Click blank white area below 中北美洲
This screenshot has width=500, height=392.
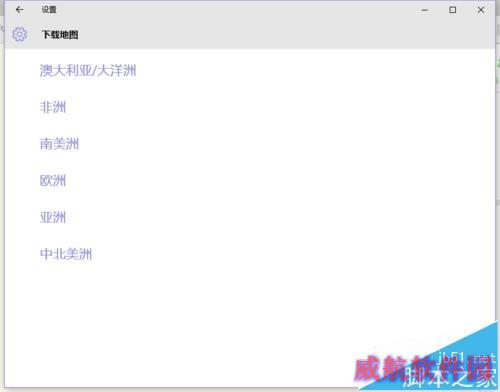[x=200, y=307]
